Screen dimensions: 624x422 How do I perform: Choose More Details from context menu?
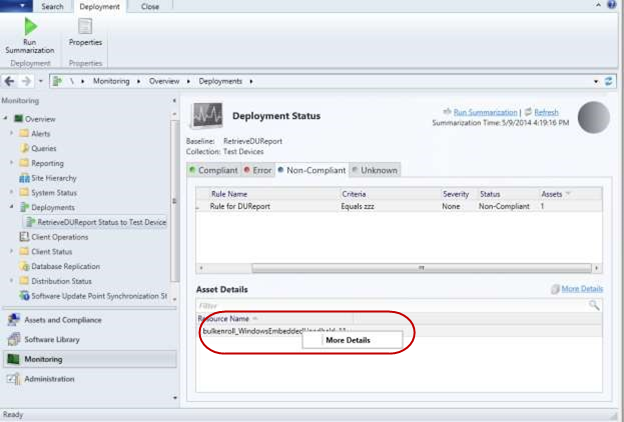pos(349,340)
